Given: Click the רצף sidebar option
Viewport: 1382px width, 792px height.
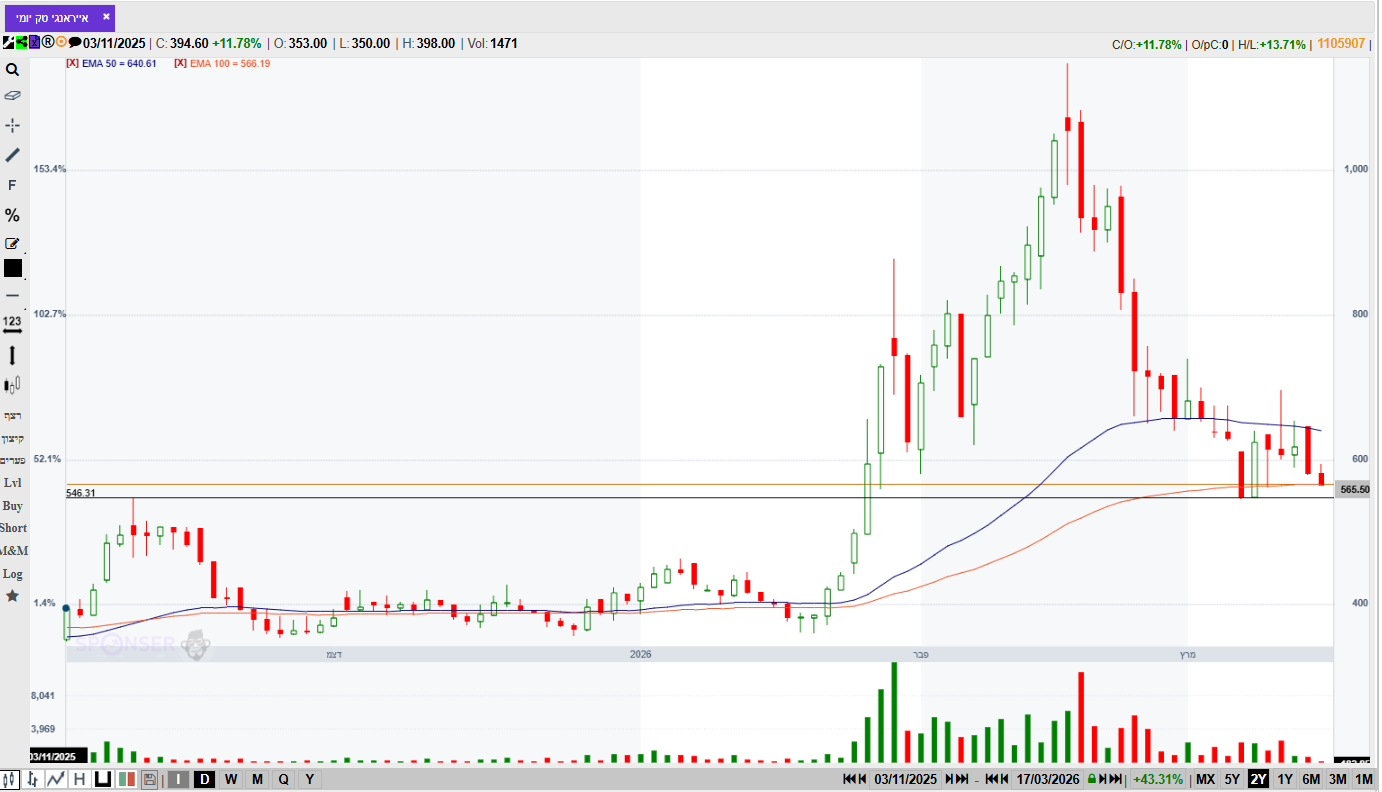Looking at the screenshot, I should click(x=12, y=415).
